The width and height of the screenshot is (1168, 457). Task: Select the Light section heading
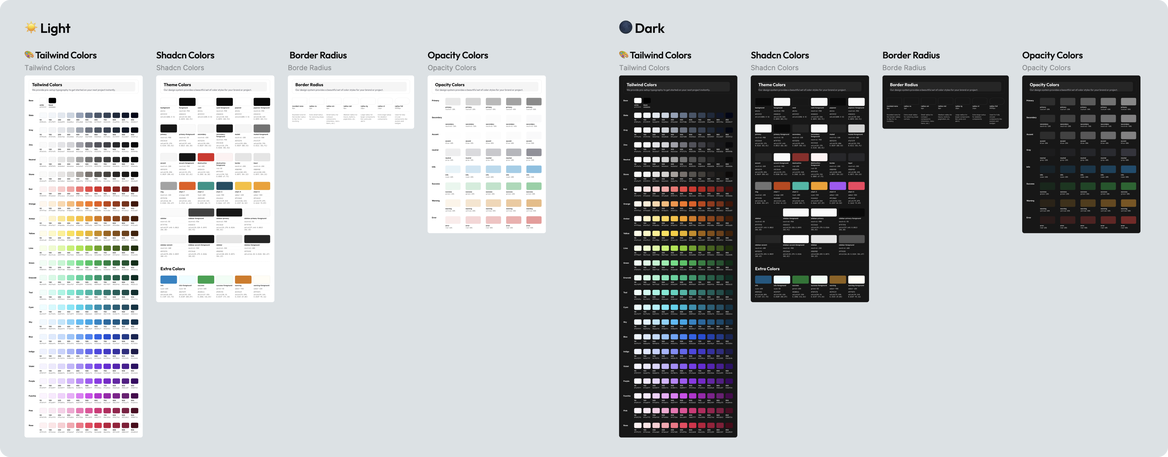pyautogui.click(x=55, y=28)
